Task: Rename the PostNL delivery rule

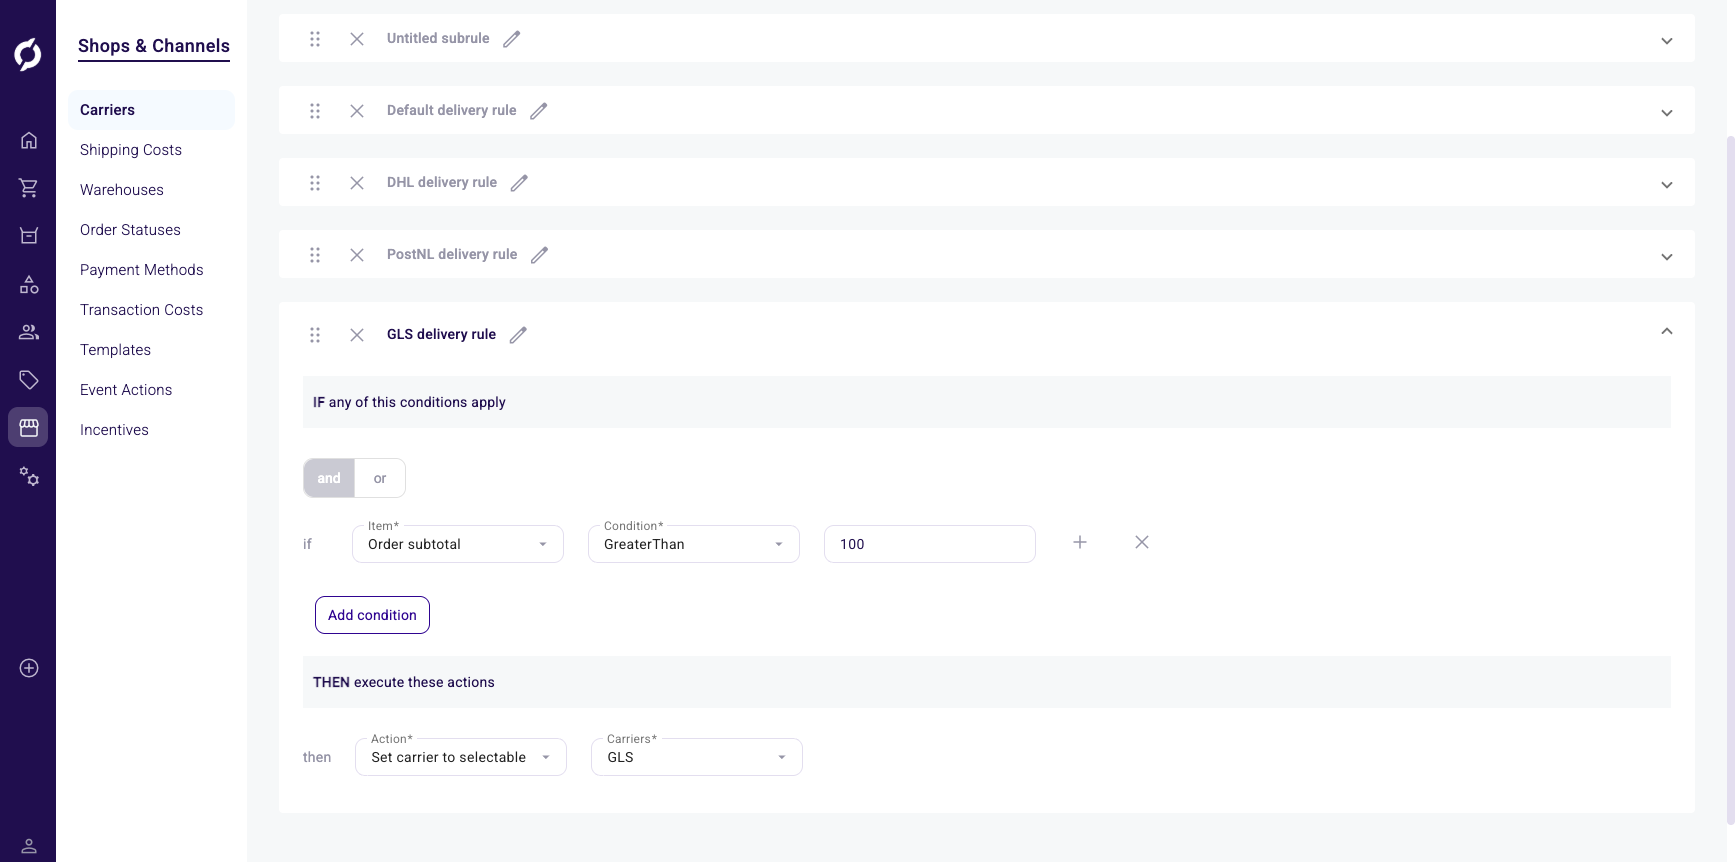Action: pos(540,255)
